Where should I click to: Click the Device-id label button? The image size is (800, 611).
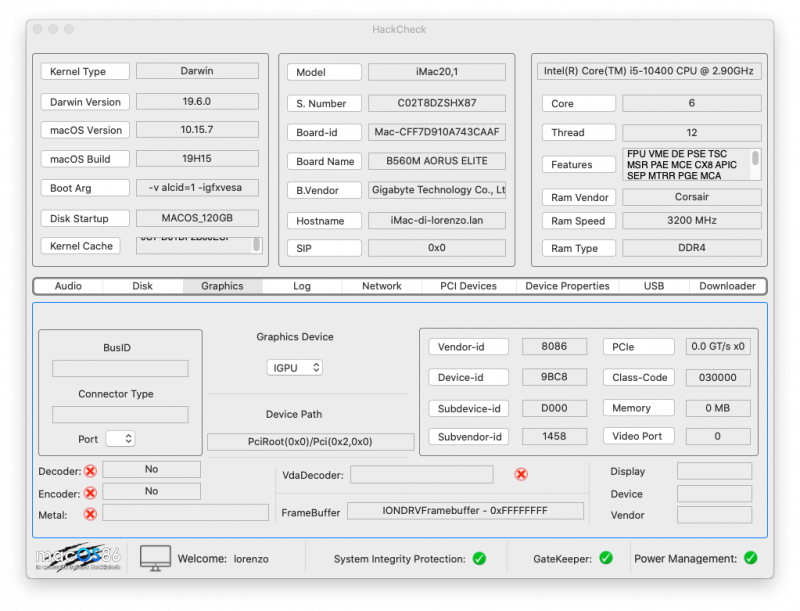pos(468,377)
